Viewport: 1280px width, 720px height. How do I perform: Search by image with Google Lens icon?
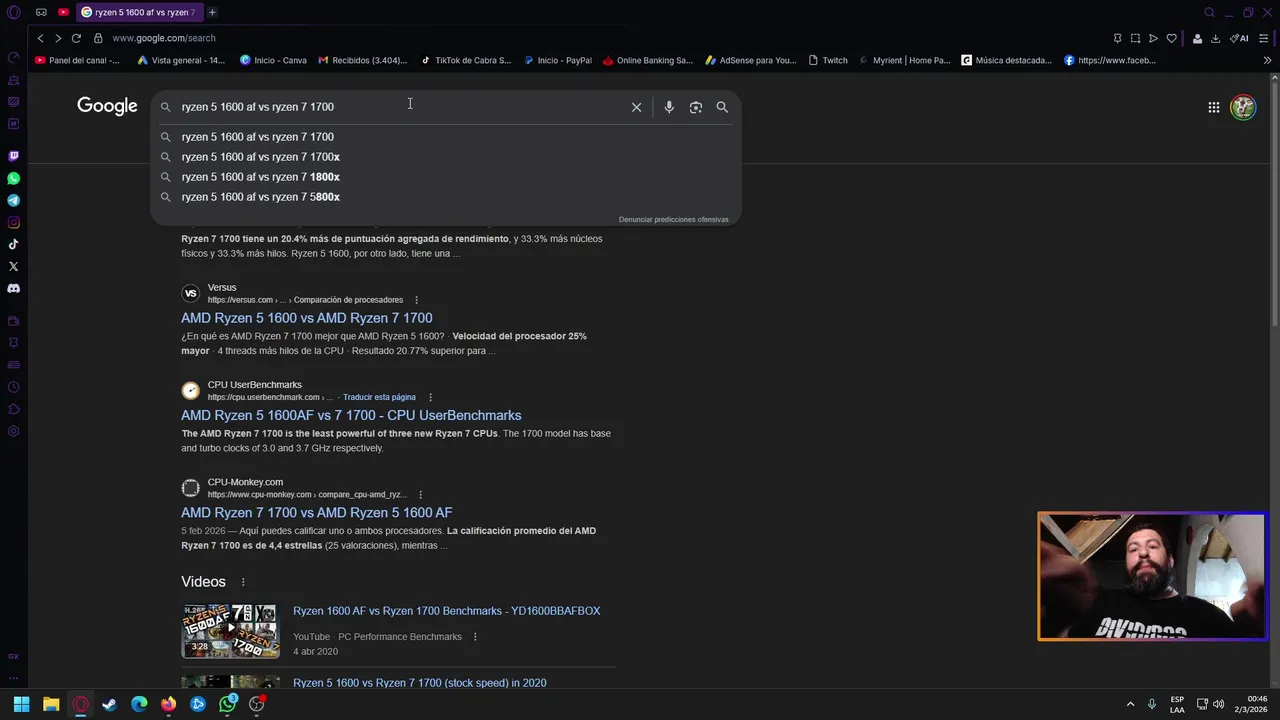(x=696, y=107)
